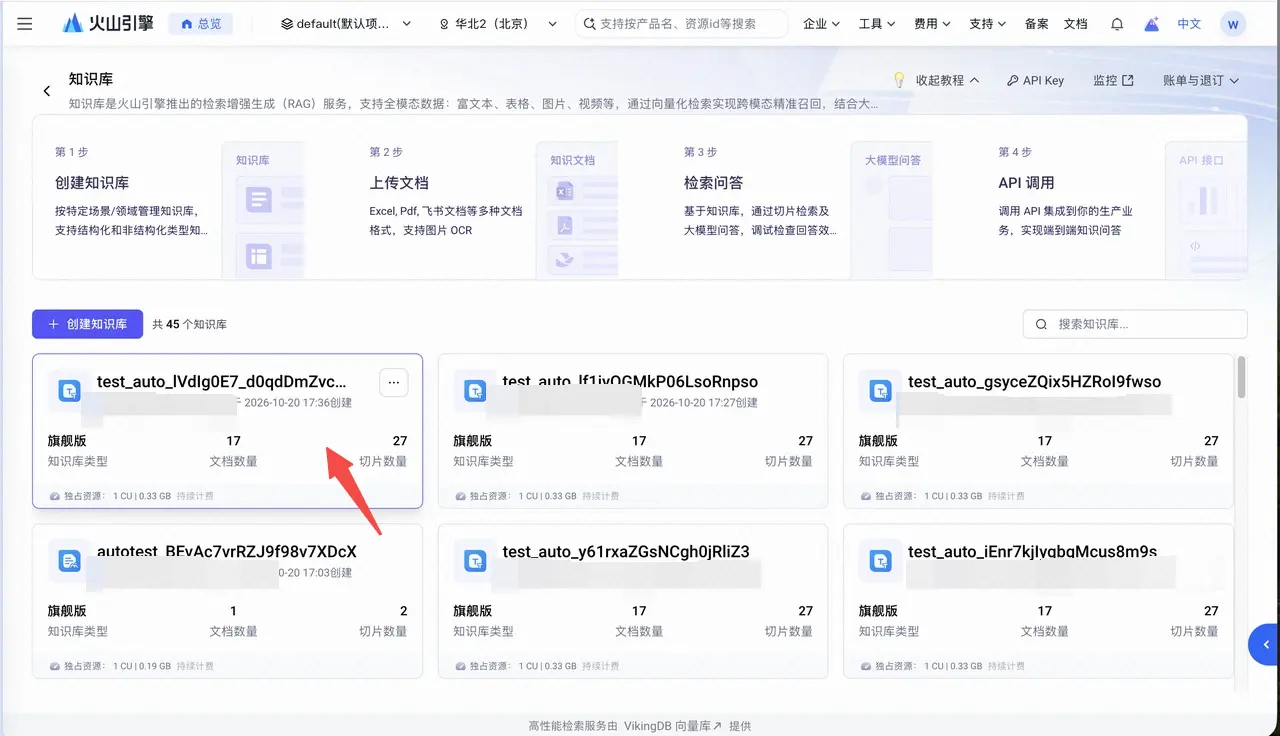
Task: Click the icon of card test_auto_y61rxaZGsNCgh0jRliZ3
Action: [476, 560]
